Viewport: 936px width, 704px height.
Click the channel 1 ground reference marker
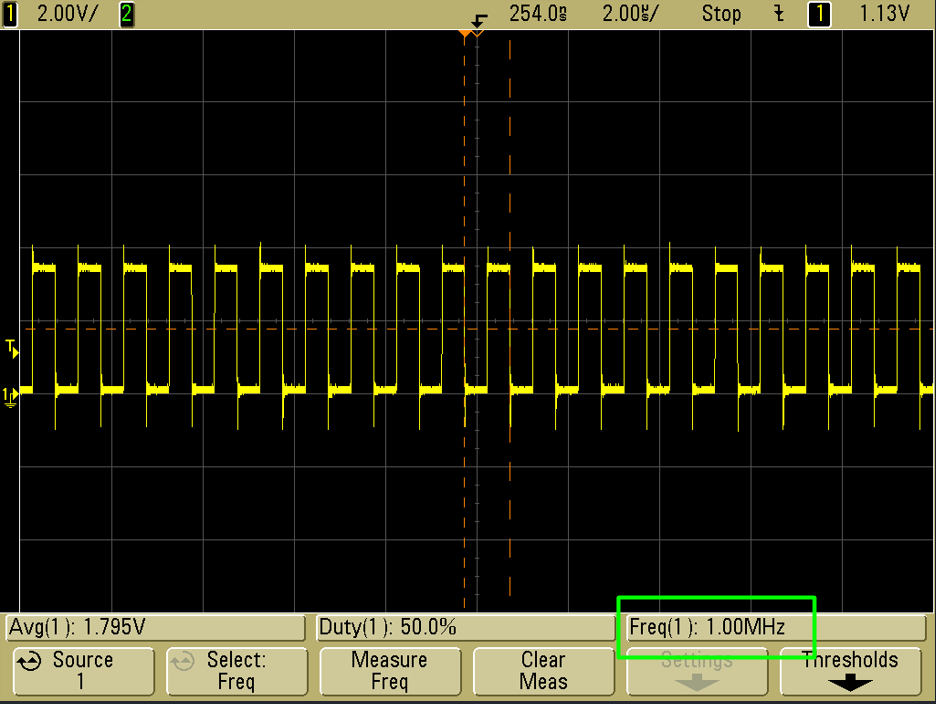[x=11, y=397]
